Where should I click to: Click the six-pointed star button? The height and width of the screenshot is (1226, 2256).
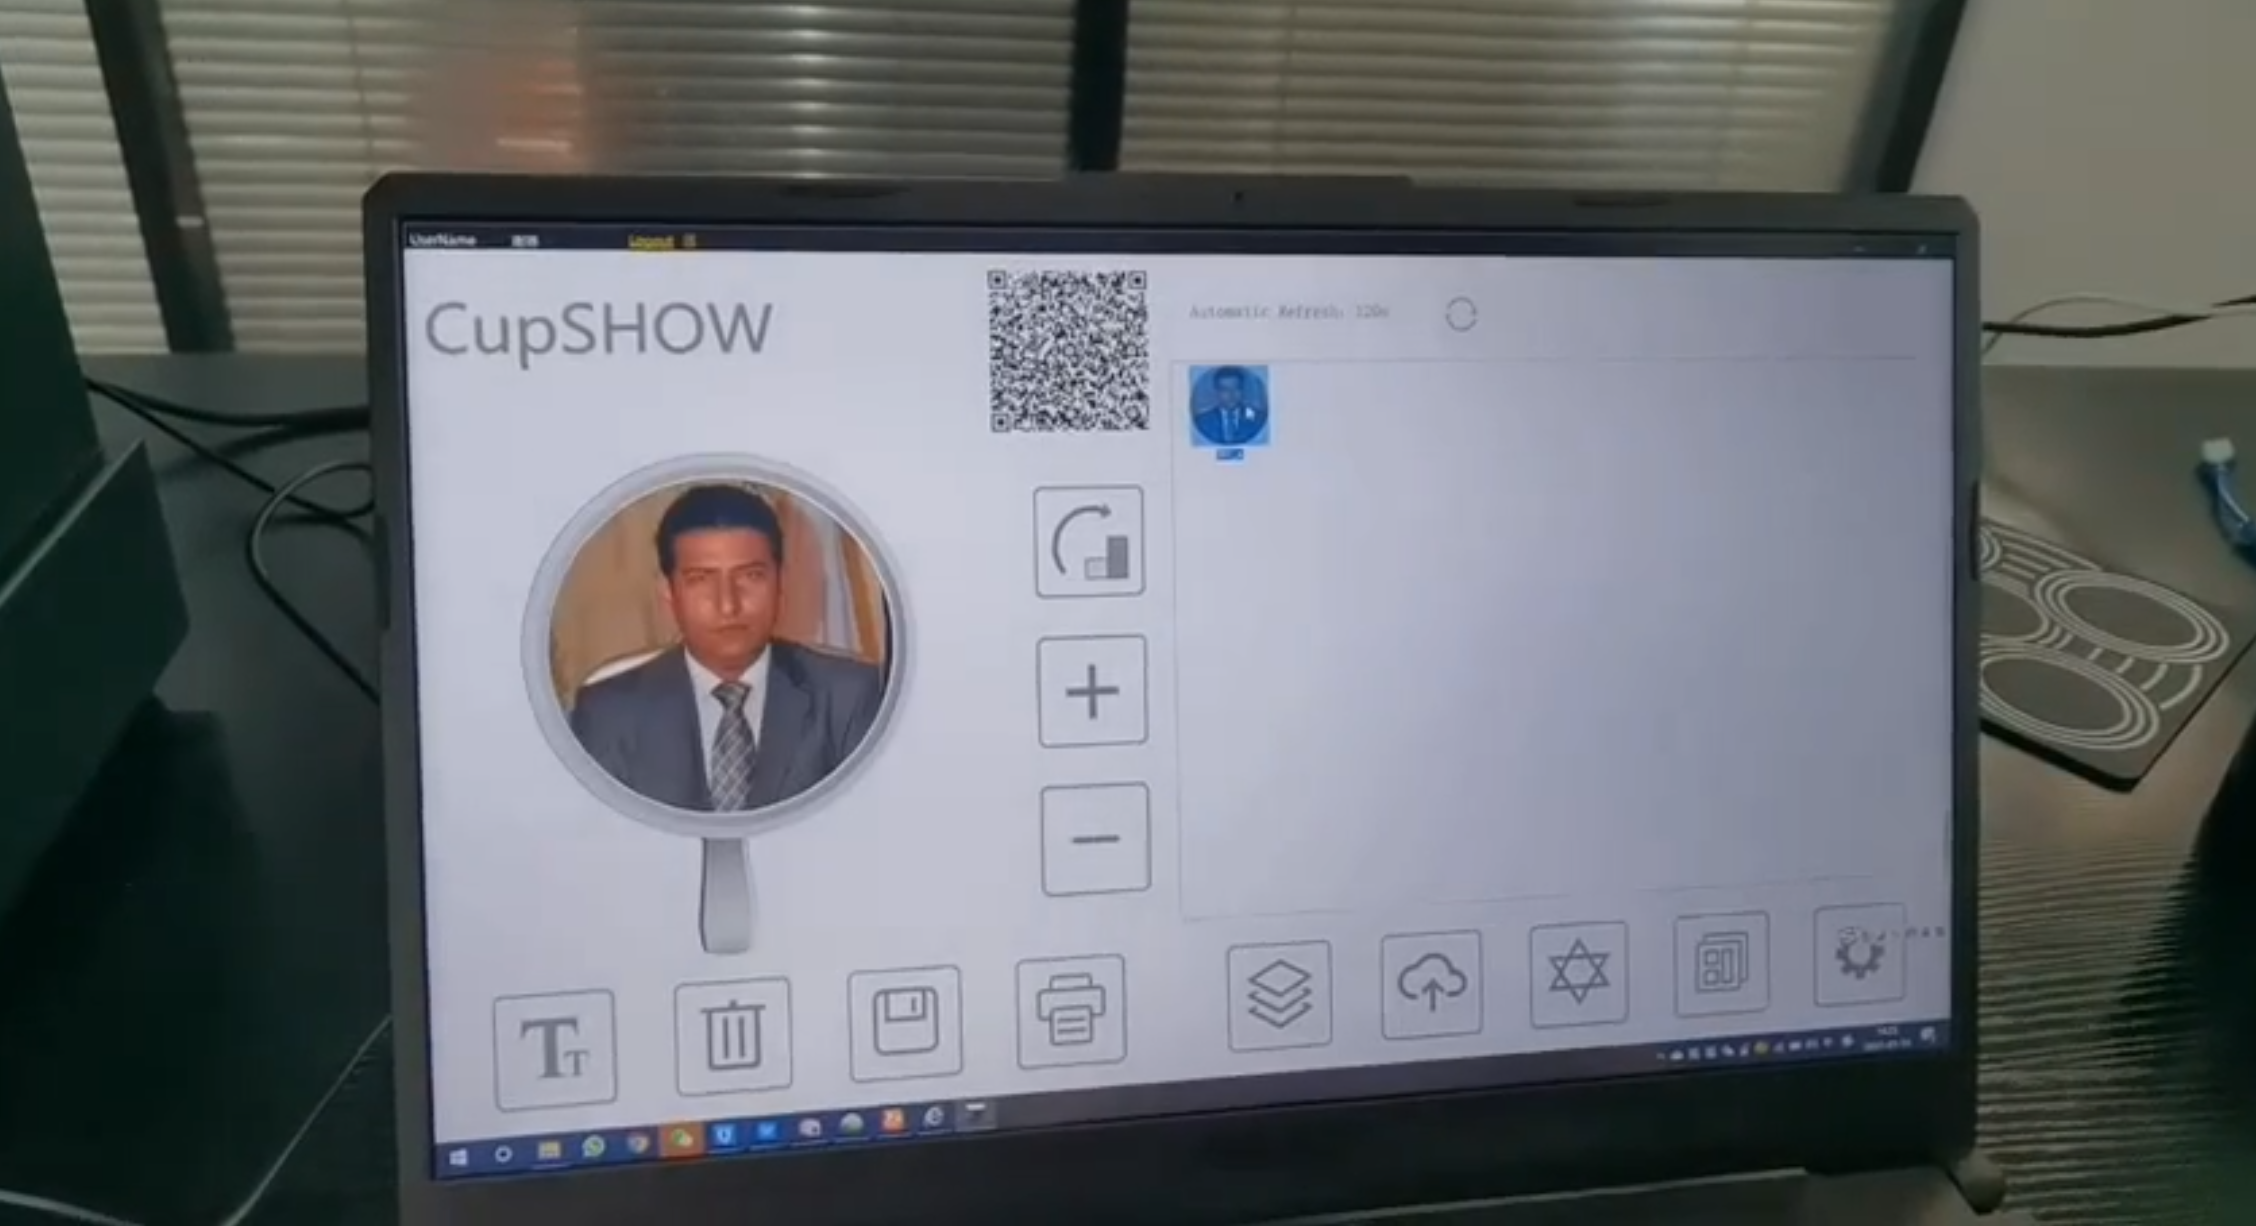[1578, 973]
